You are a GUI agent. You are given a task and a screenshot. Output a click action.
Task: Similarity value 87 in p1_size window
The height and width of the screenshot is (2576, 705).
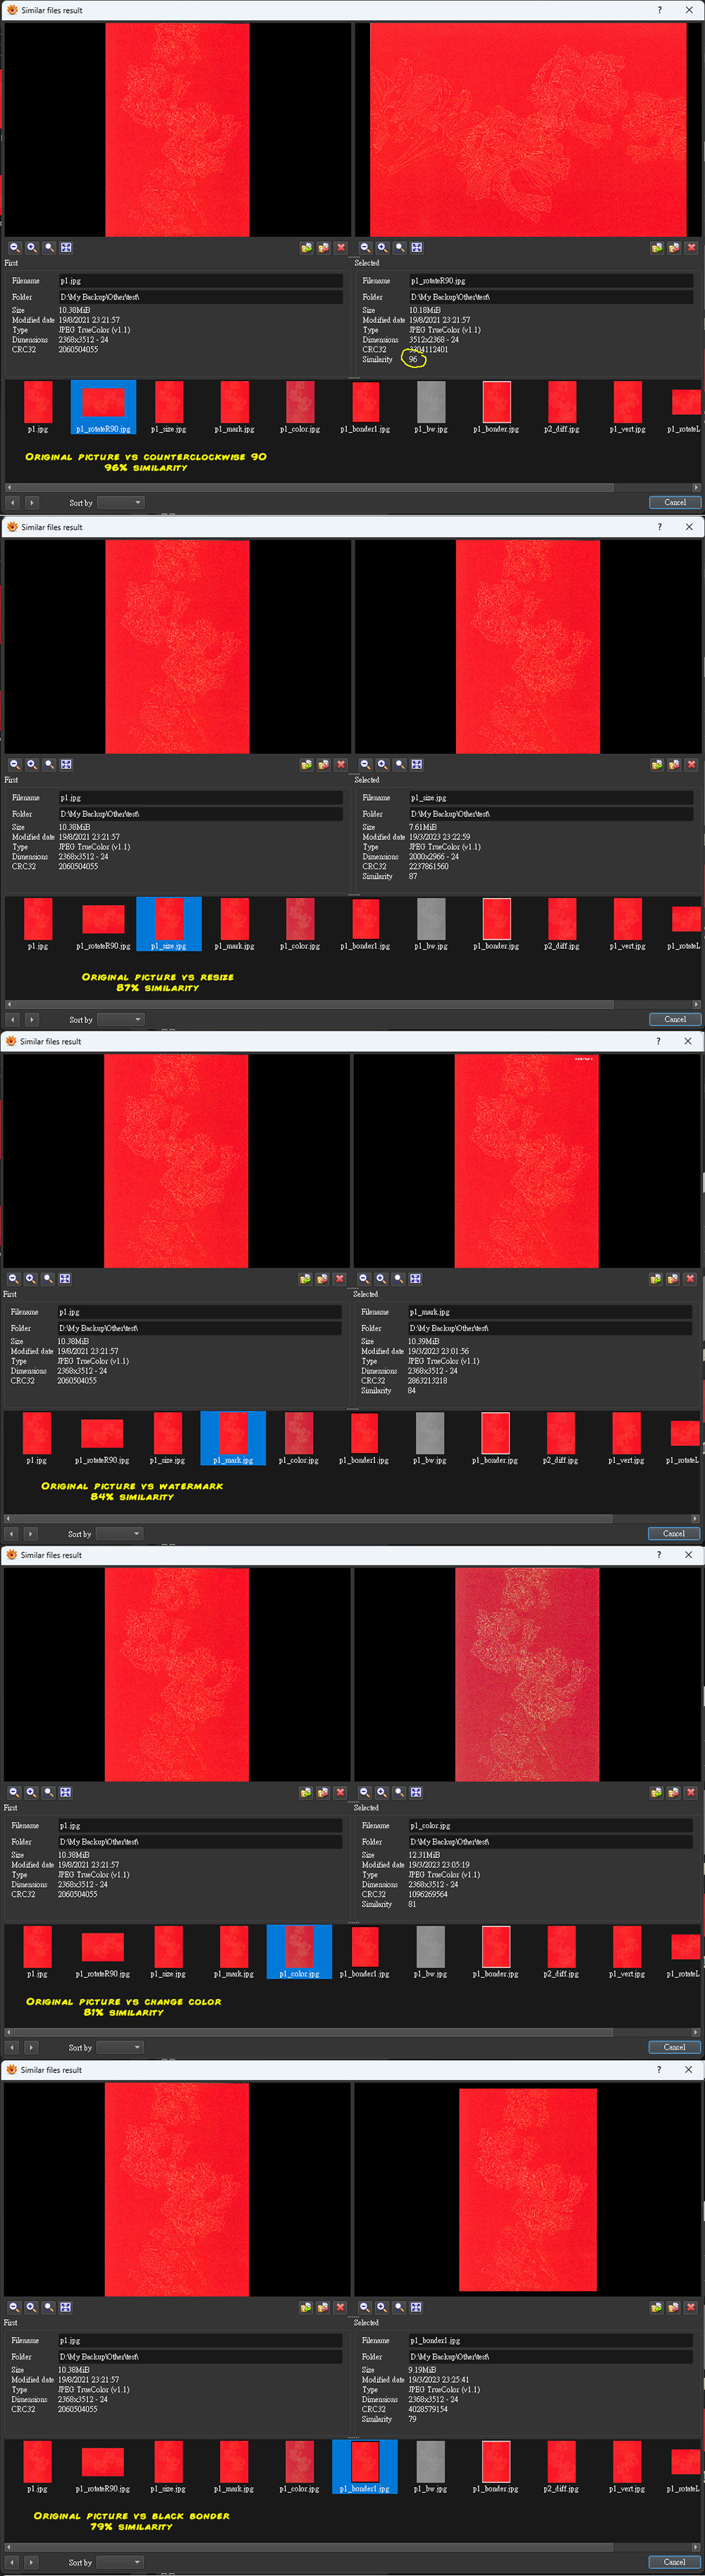(413, 876)
